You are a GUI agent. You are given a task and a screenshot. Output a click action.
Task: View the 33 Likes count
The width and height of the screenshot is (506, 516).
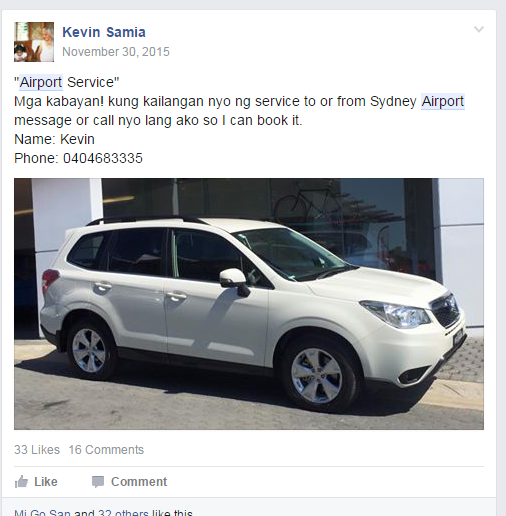[x=37, y=450]
